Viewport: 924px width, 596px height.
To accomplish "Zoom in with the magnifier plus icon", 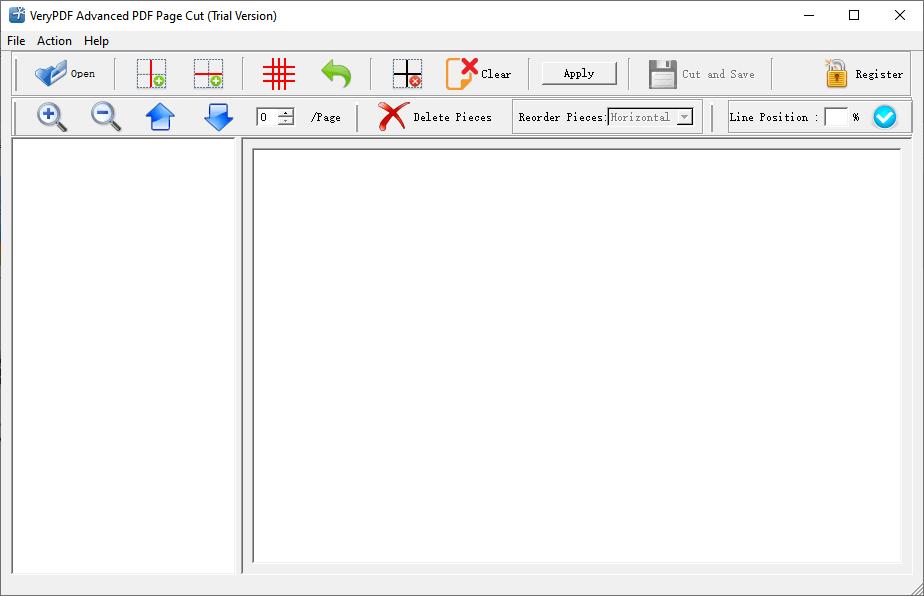I will pos(52,117).
